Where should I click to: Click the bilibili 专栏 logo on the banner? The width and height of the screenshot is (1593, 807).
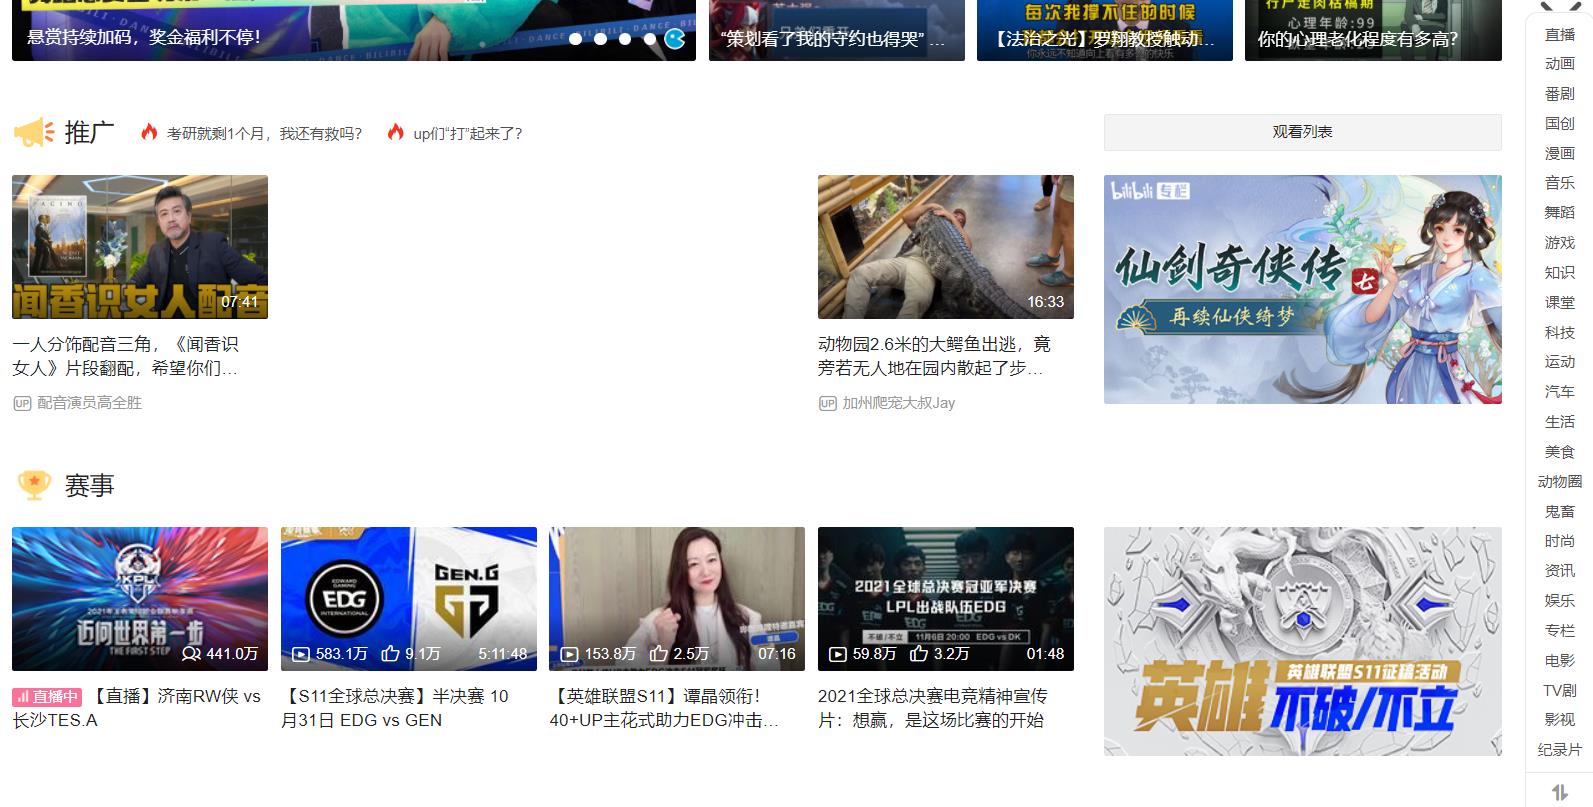pos(1151,191)
